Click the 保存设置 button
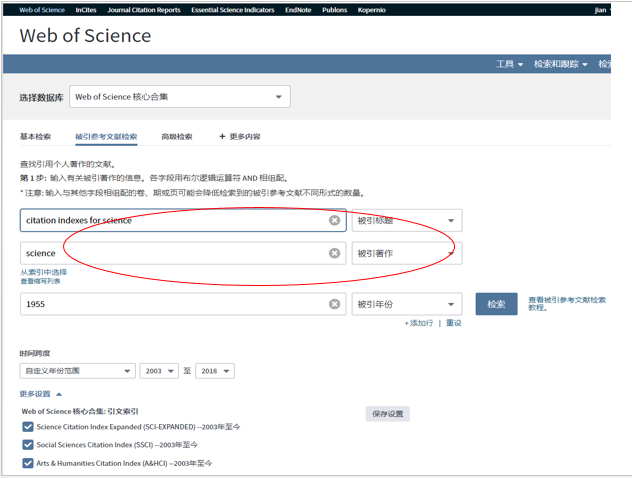 click(388, 414)
